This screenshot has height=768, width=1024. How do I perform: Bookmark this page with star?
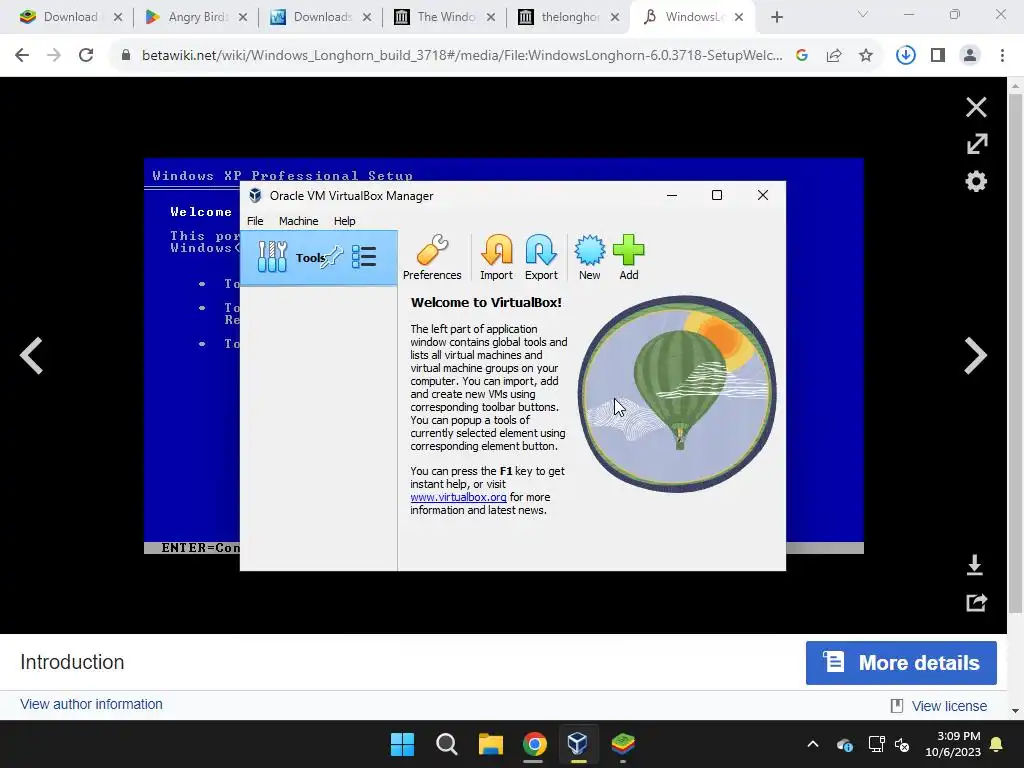tap(866, 56)
